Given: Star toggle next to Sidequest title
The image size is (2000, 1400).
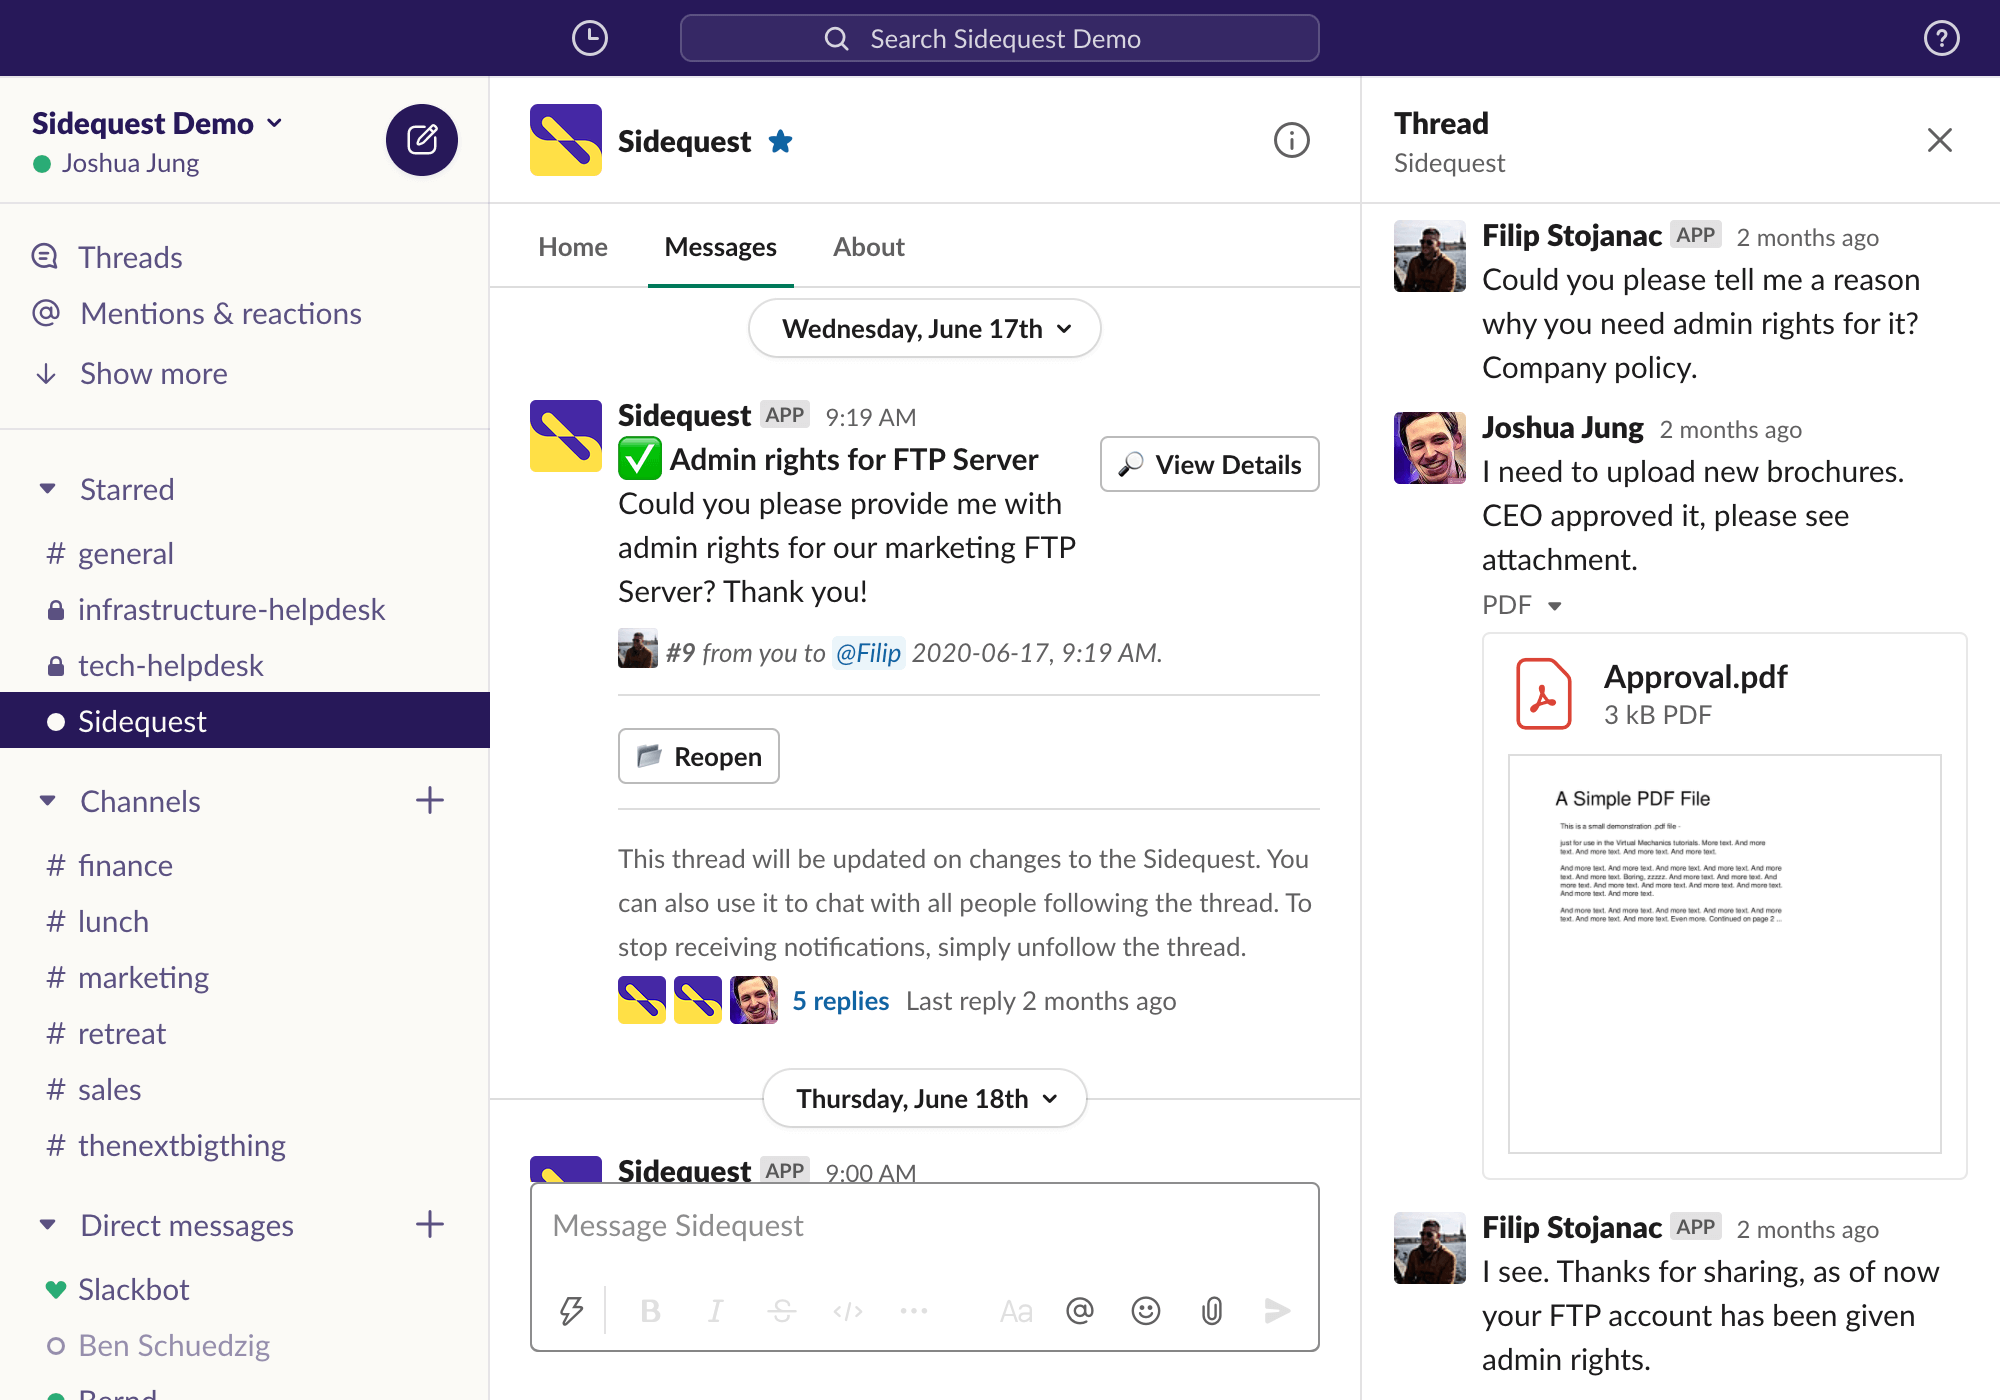Looking at the screenshot, I should point(781,142).
